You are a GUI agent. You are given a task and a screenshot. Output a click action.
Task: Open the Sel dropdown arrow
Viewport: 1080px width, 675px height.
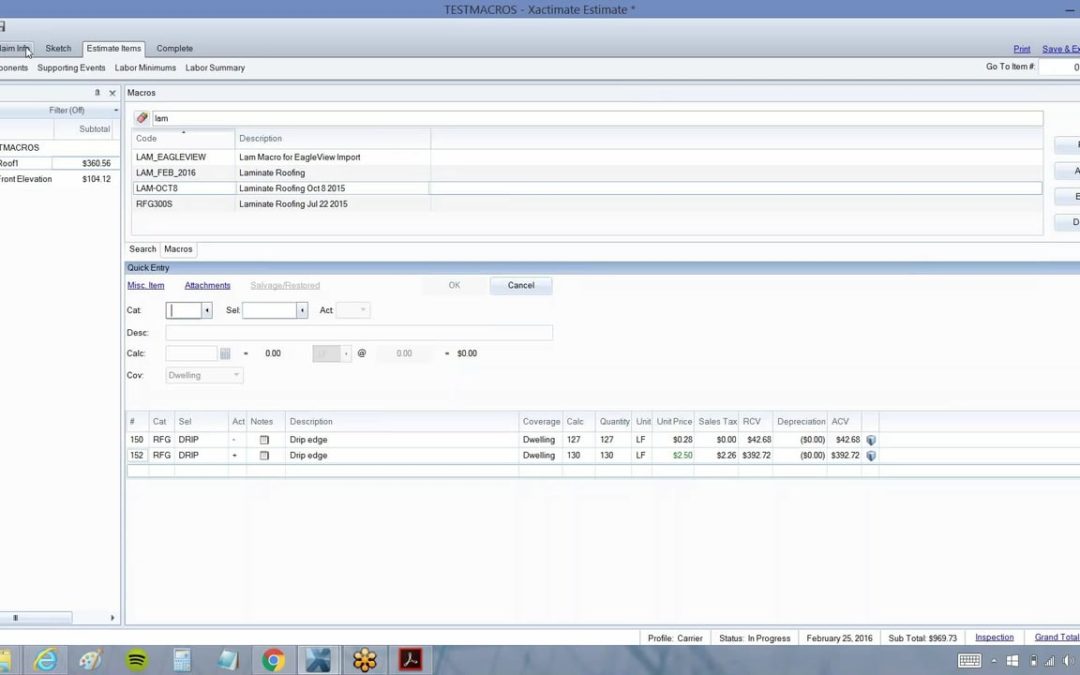[302, 311]
